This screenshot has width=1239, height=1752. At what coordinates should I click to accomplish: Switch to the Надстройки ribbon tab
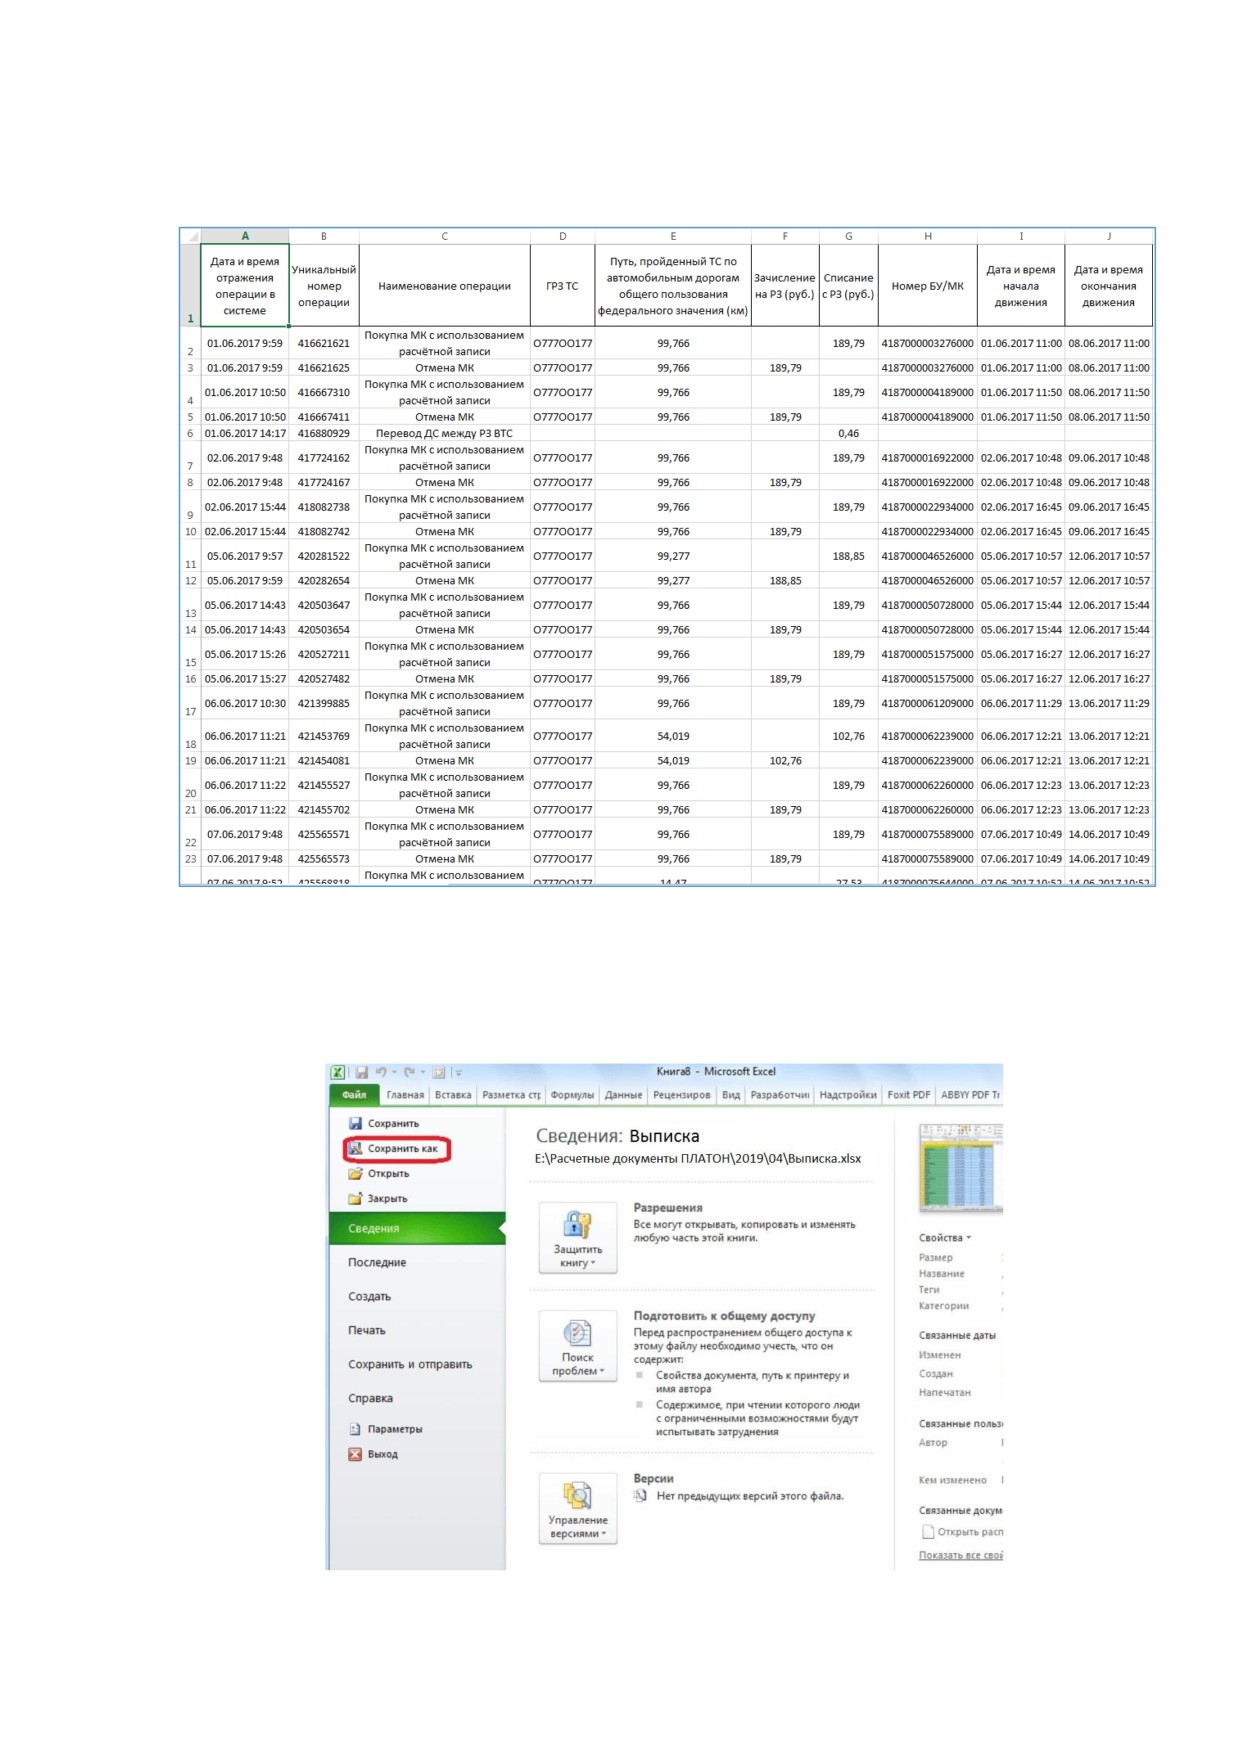click(x=848, y=1095)
